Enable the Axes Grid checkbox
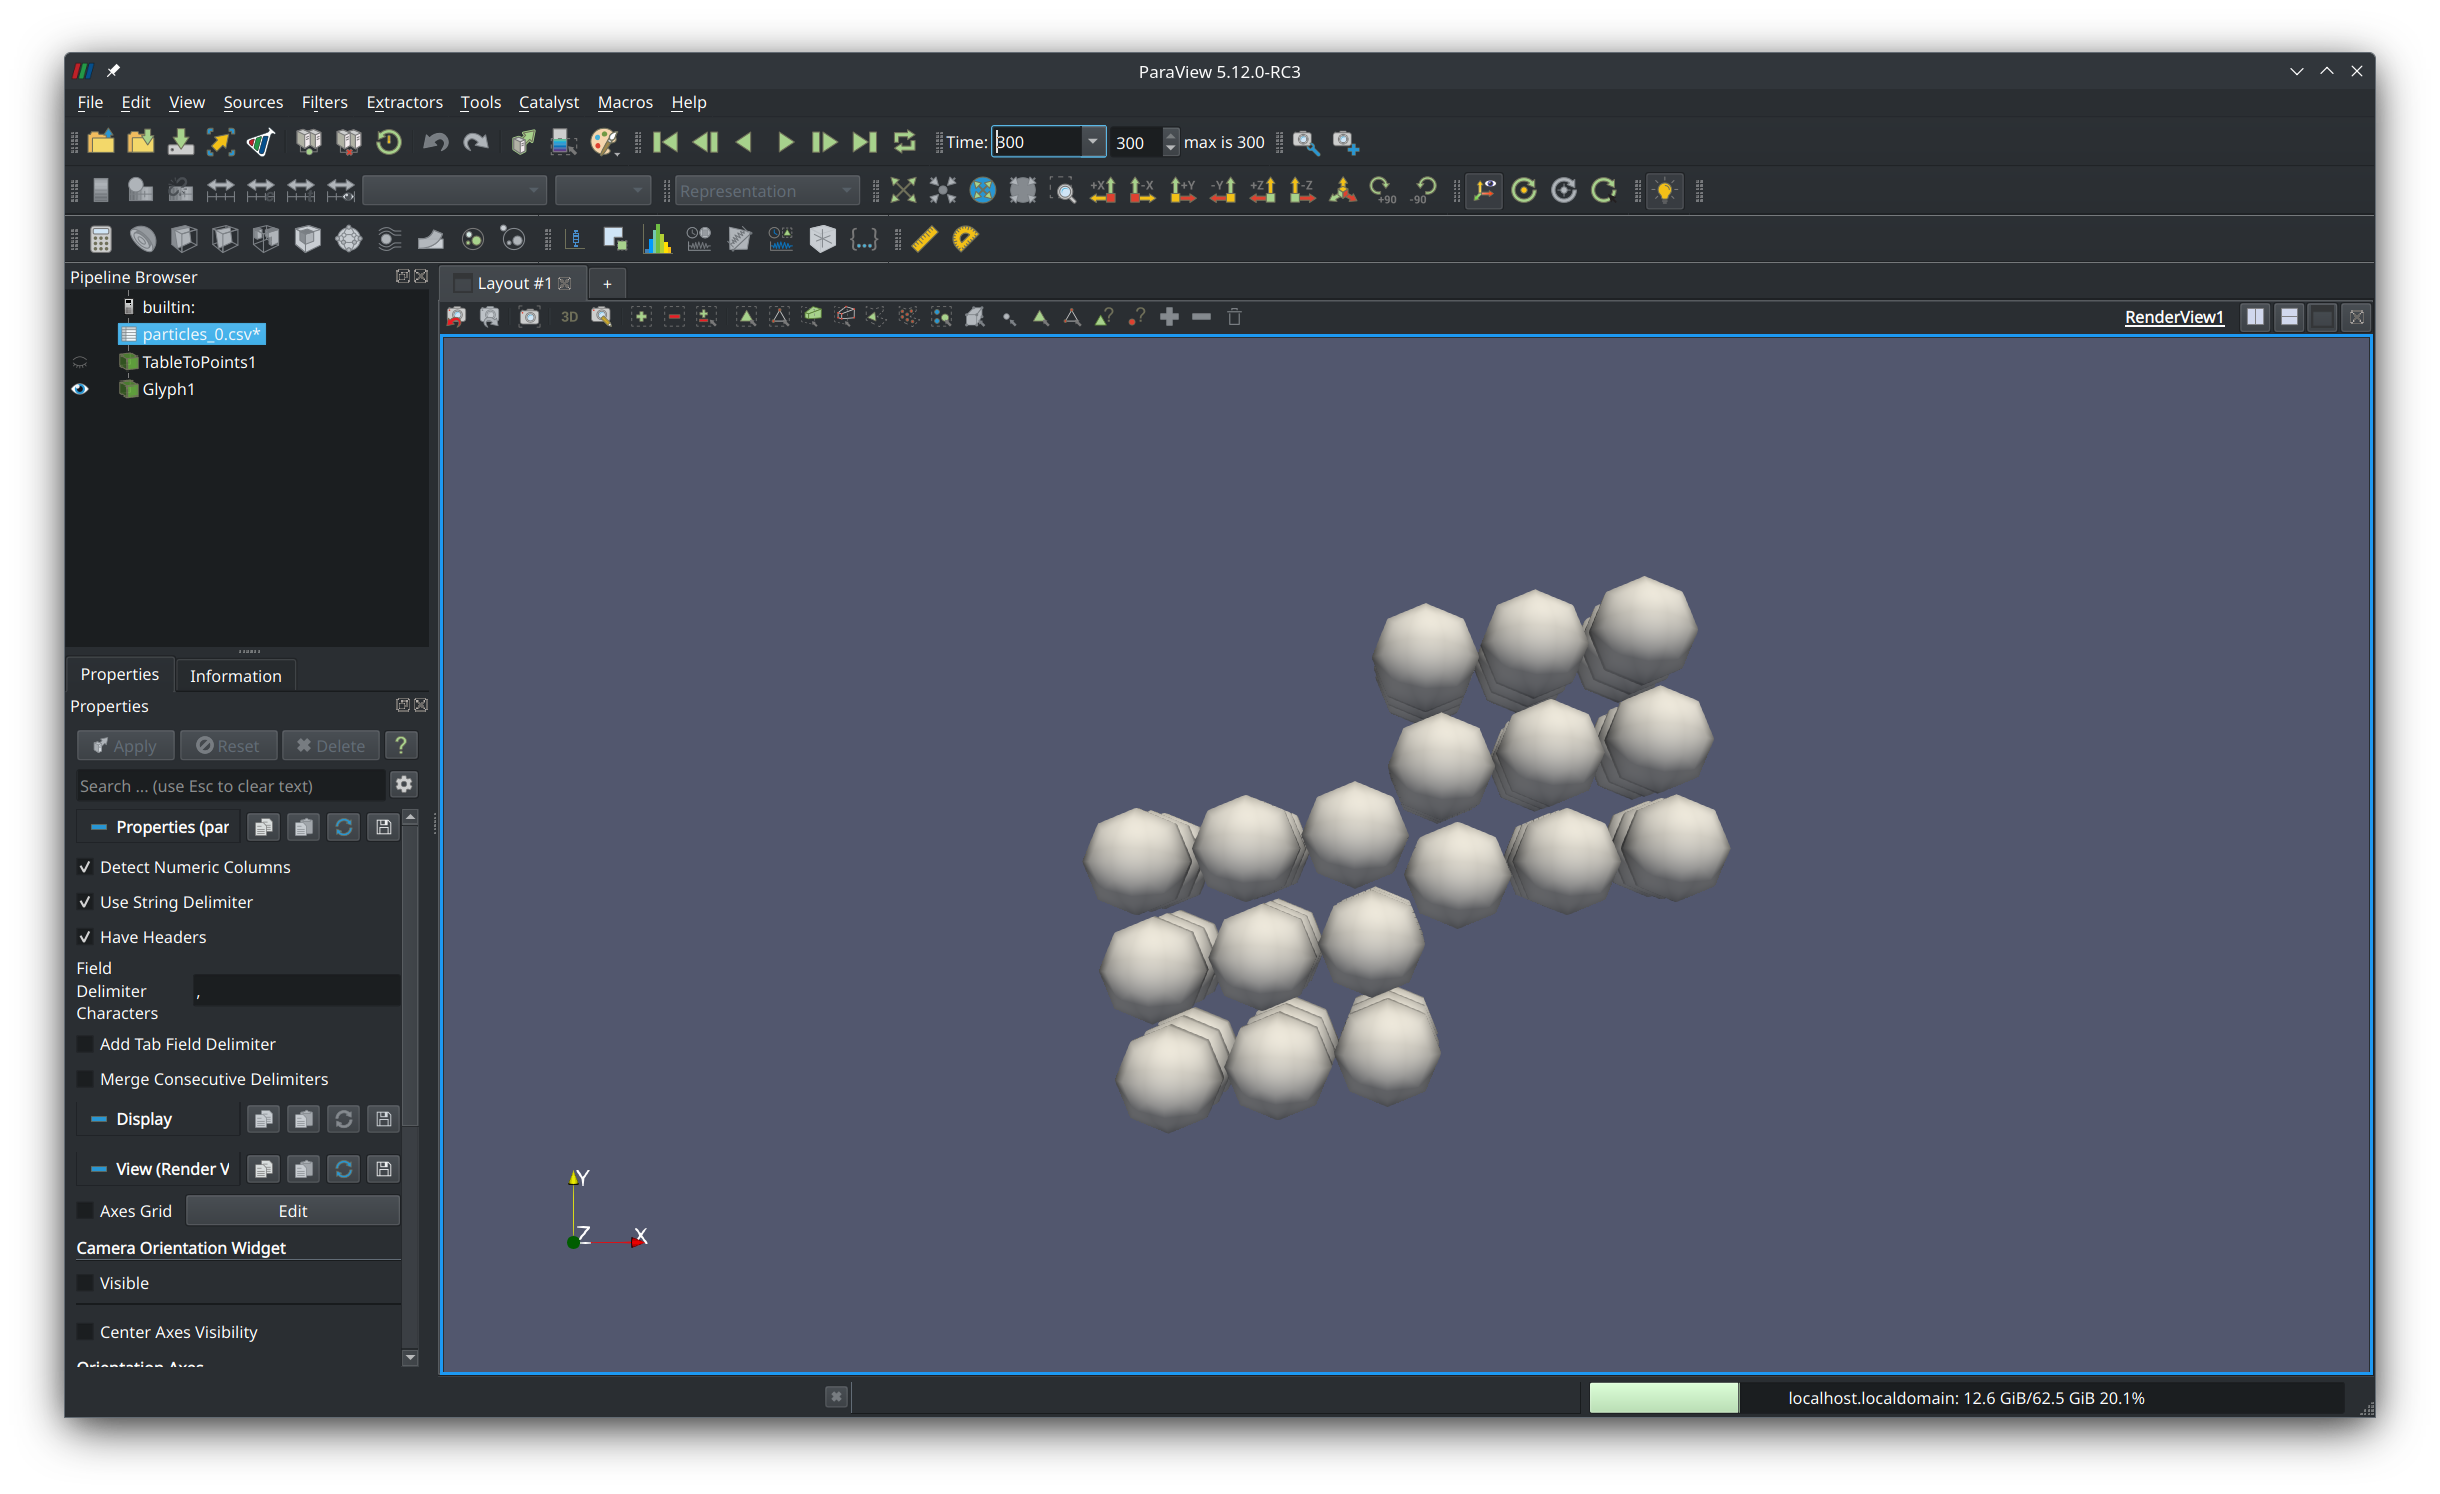 (85, 1211)
